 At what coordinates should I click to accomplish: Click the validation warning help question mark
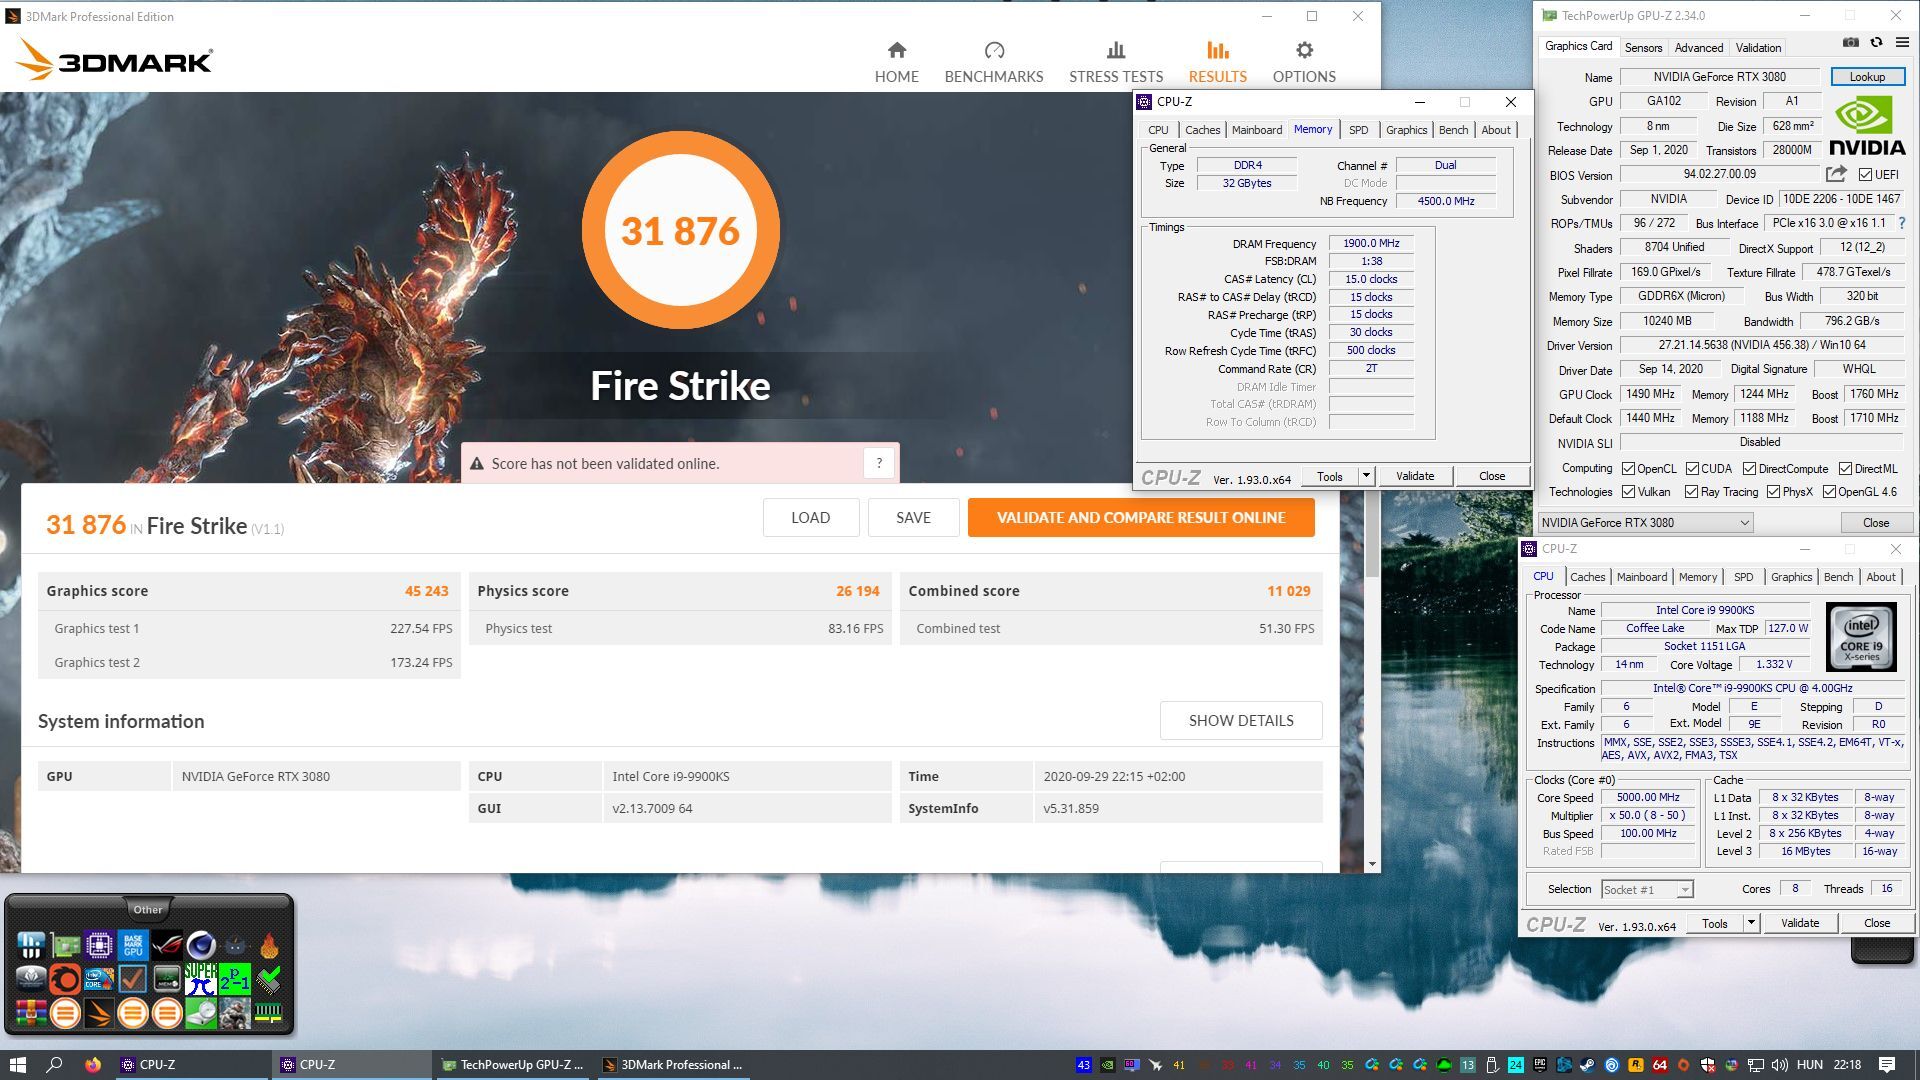(x=879, y=463)
